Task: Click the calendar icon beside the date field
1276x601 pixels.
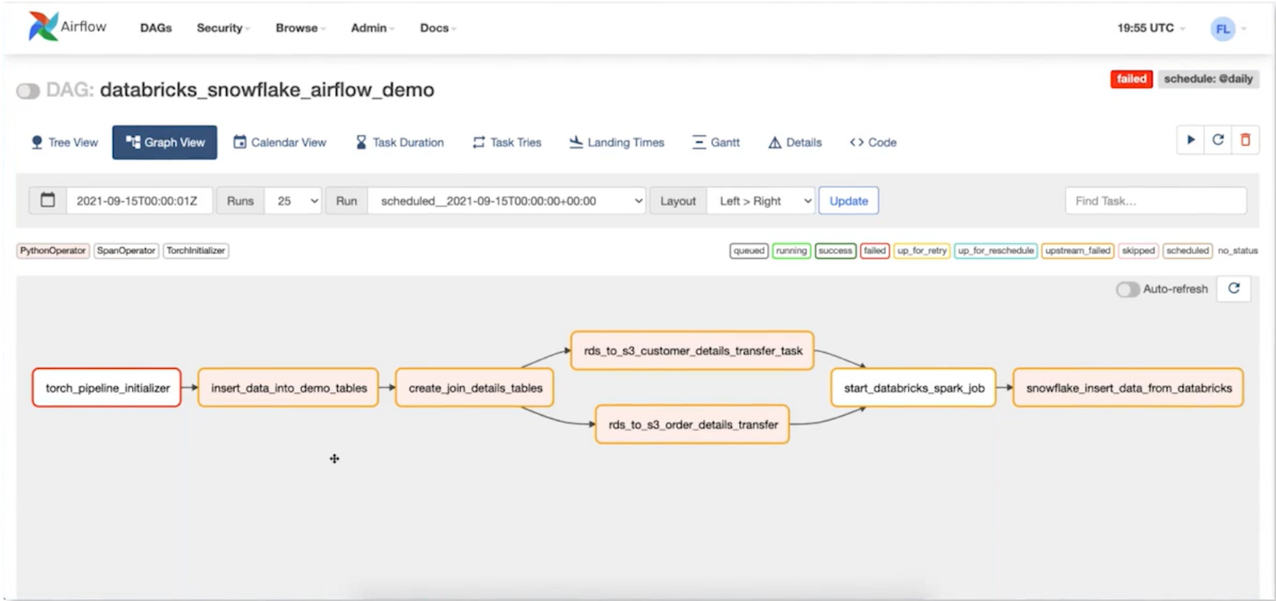Action: coord(47,201)
